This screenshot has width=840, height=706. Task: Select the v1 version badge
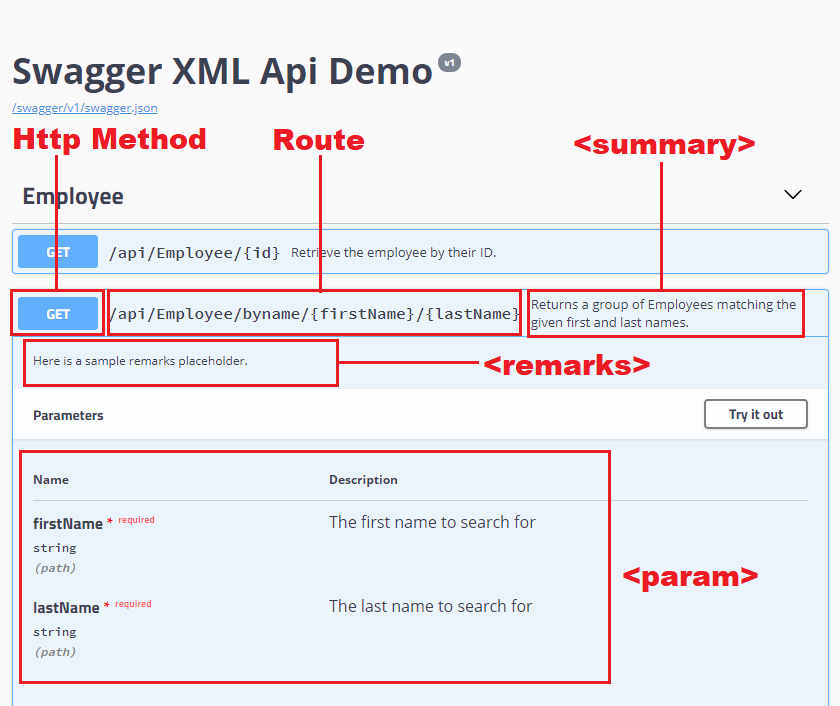click(x=449, y=62)
